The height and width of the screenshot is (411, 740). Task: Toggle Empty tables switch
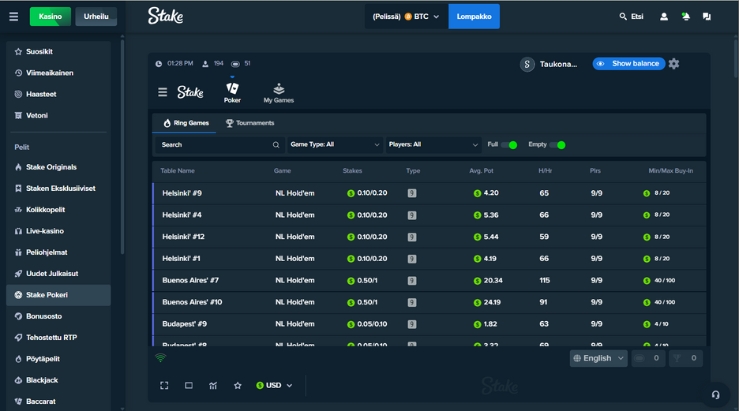[557, 145]
